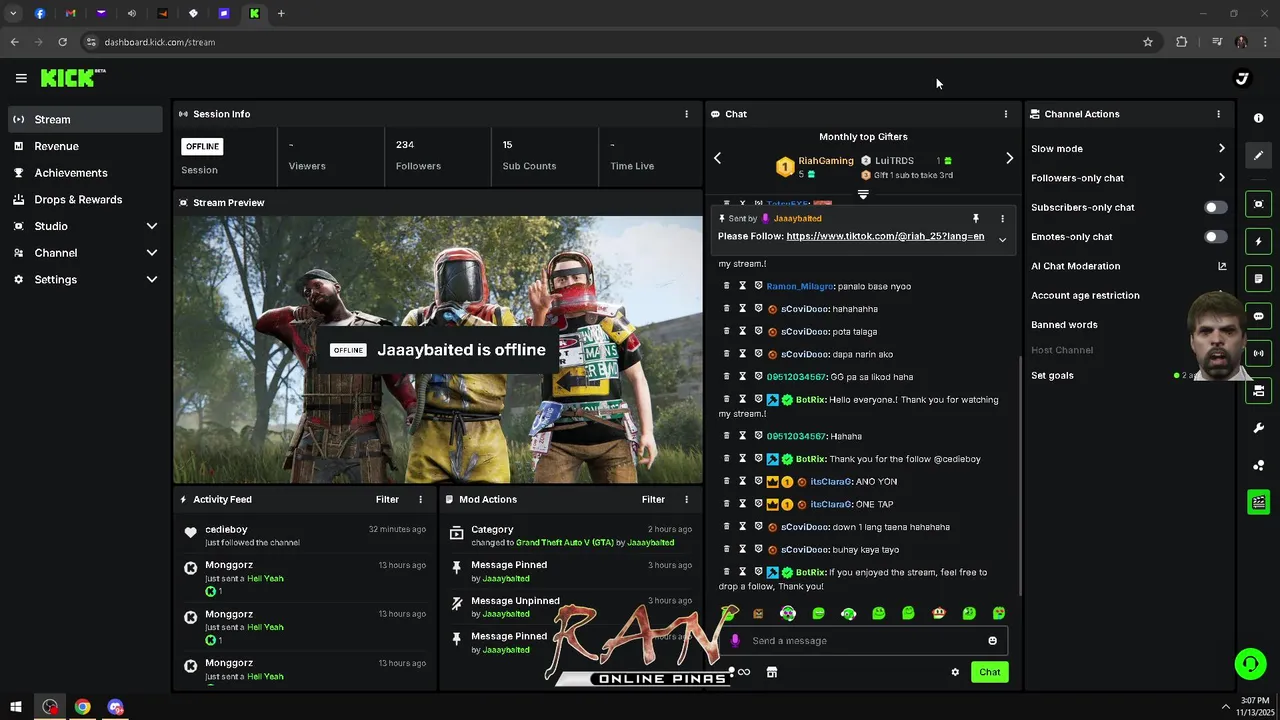Screen dimensions: 1280x720
Task: Click the shop icon below message box
Action: pos(771,672)
